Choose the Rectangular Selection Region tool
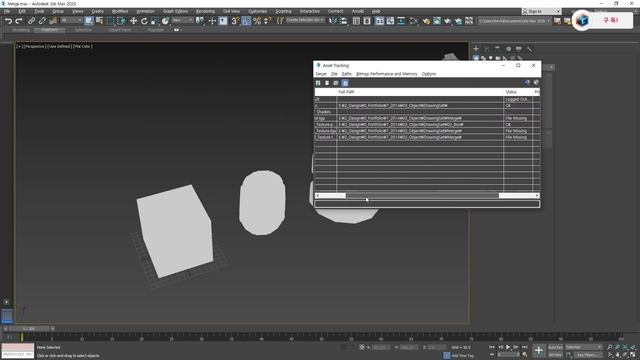Image resolution: width=640 pixels, height=360 pixels. (x=110, y=21)
